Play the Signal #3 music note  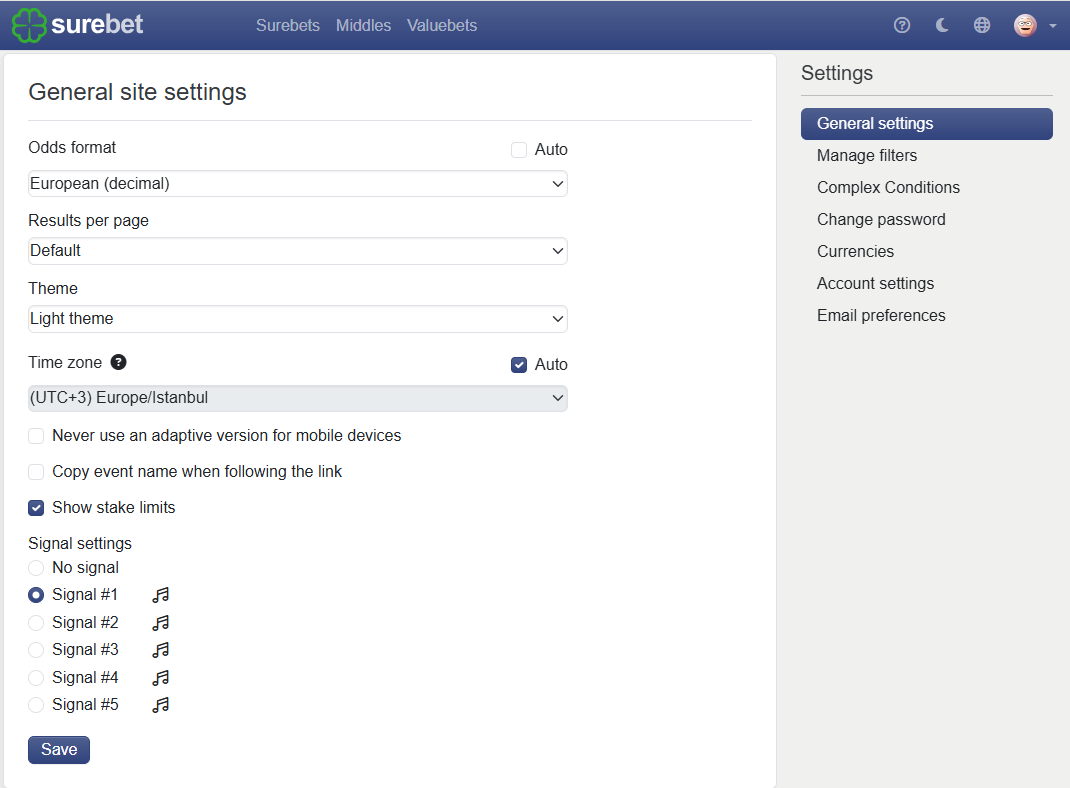(x=160, y=650)
